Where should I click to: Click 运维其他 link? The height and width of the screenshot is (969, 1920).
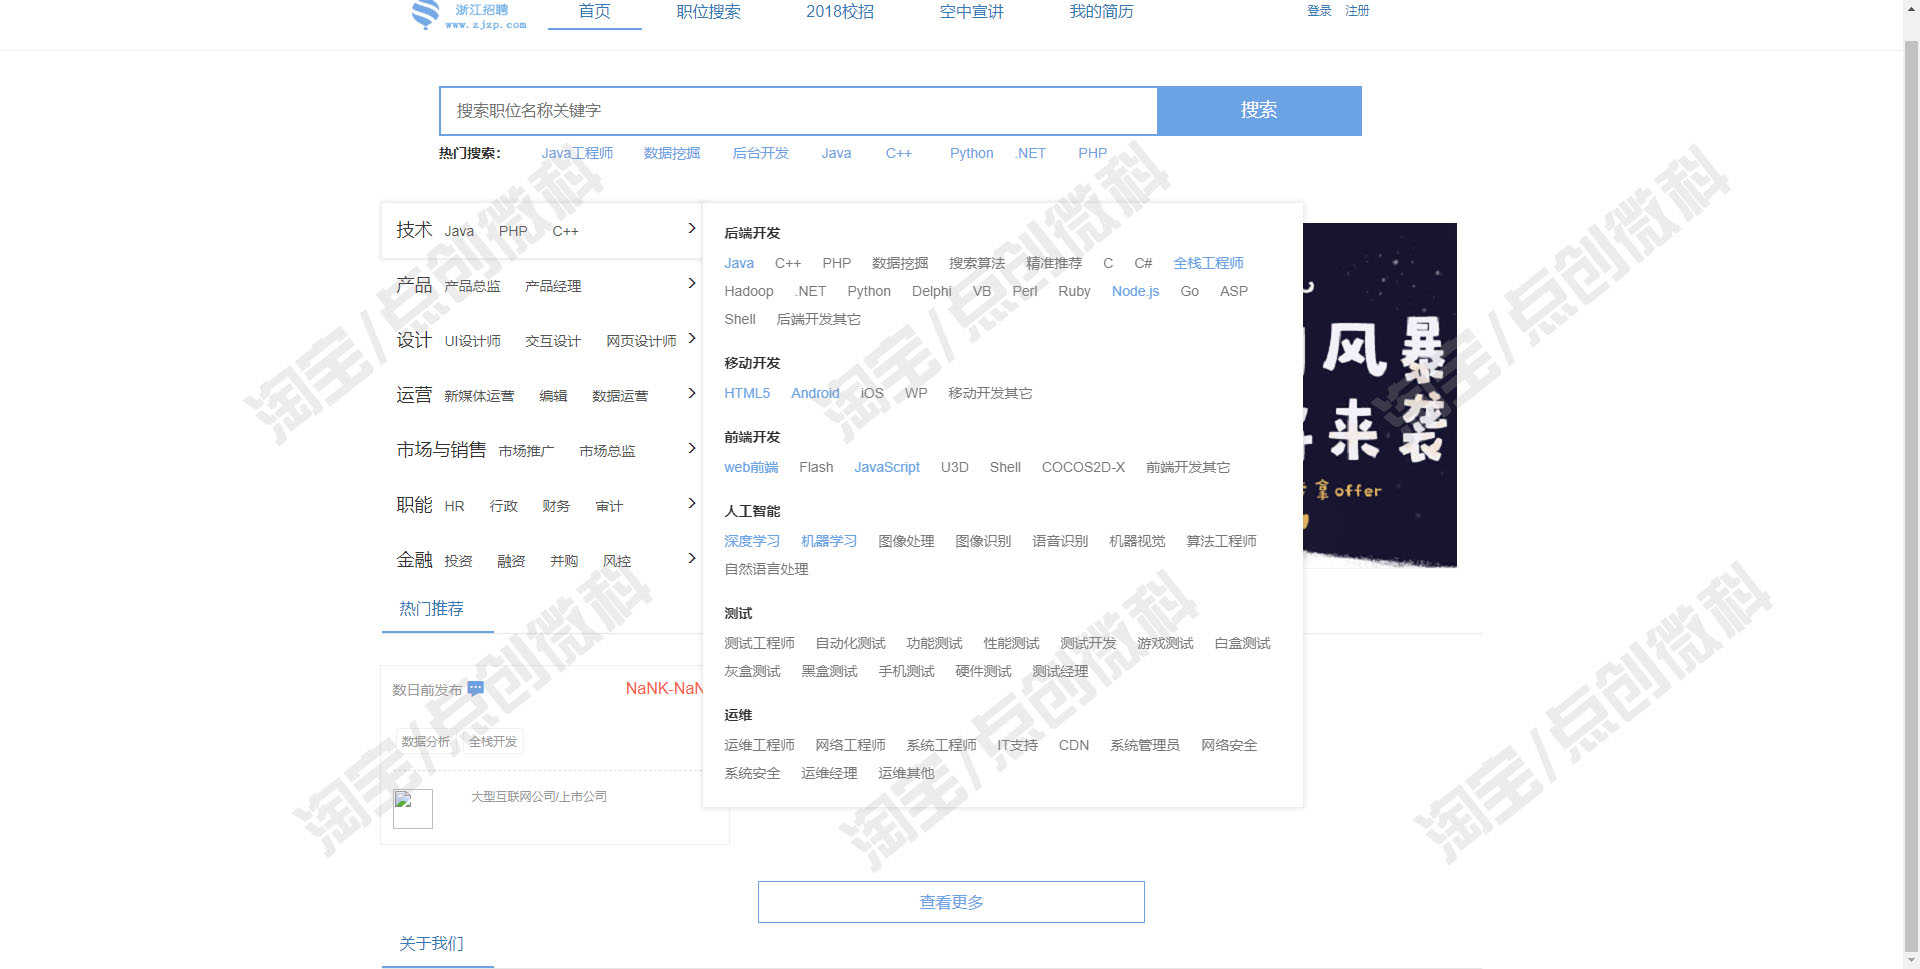pos(906,773)
